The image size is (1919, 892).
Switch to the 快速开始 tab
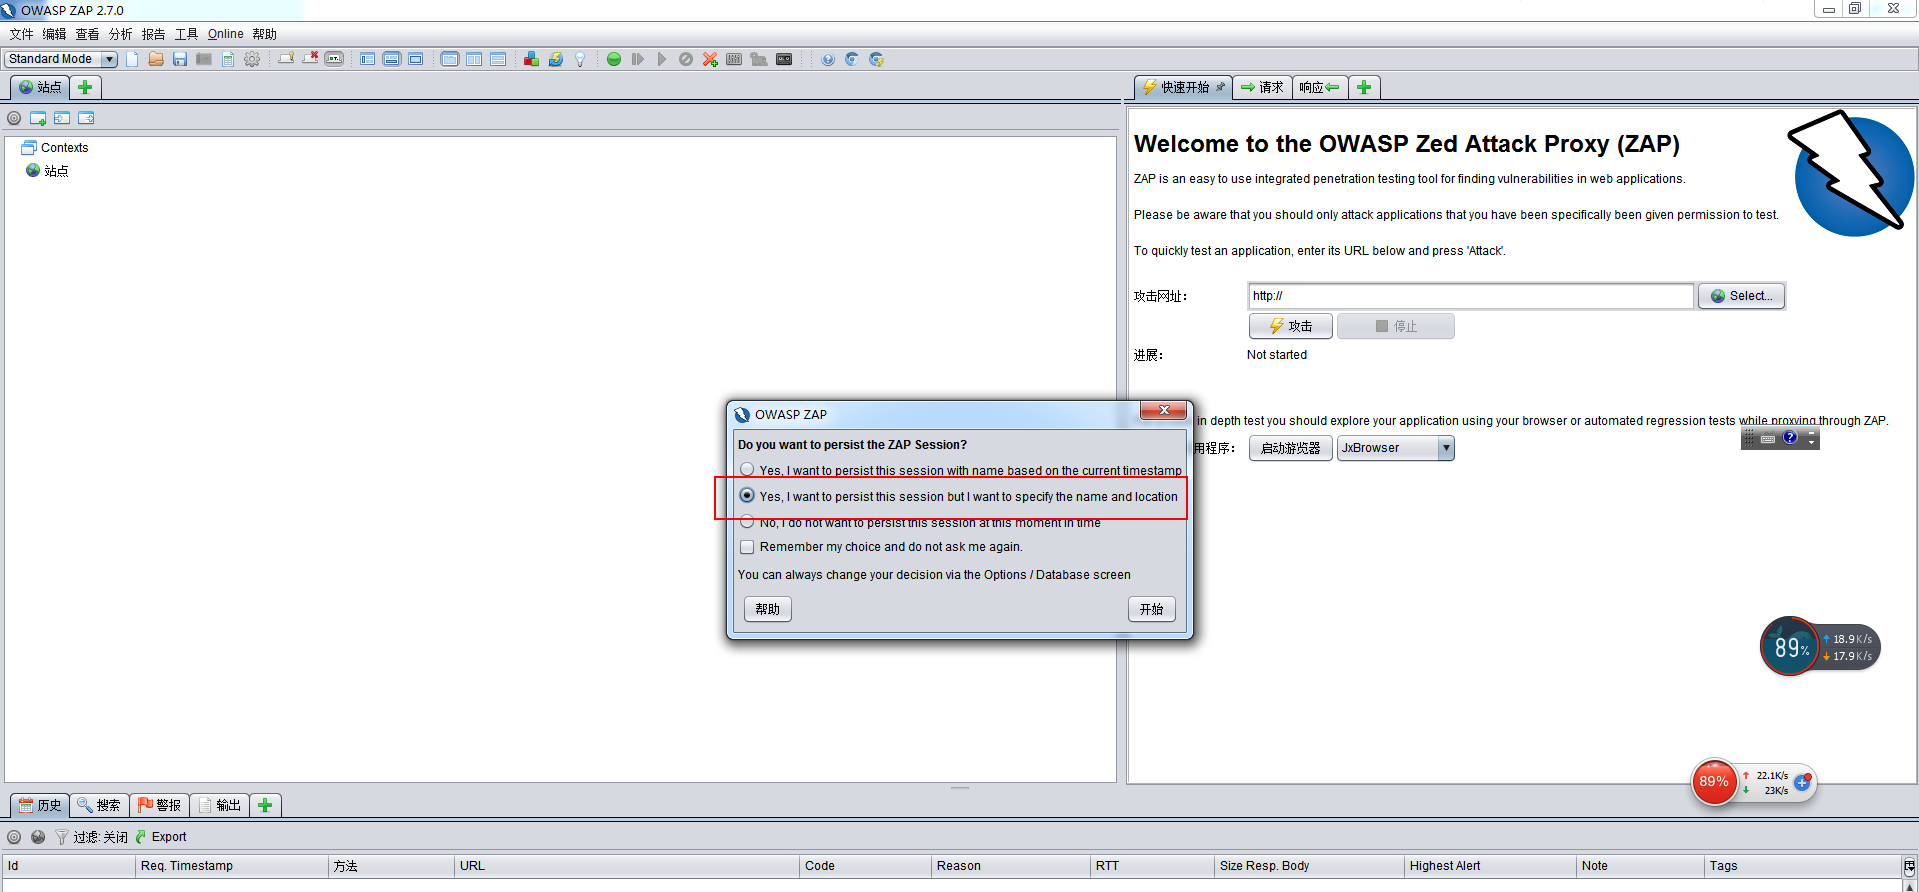[x=1184, y=87]
